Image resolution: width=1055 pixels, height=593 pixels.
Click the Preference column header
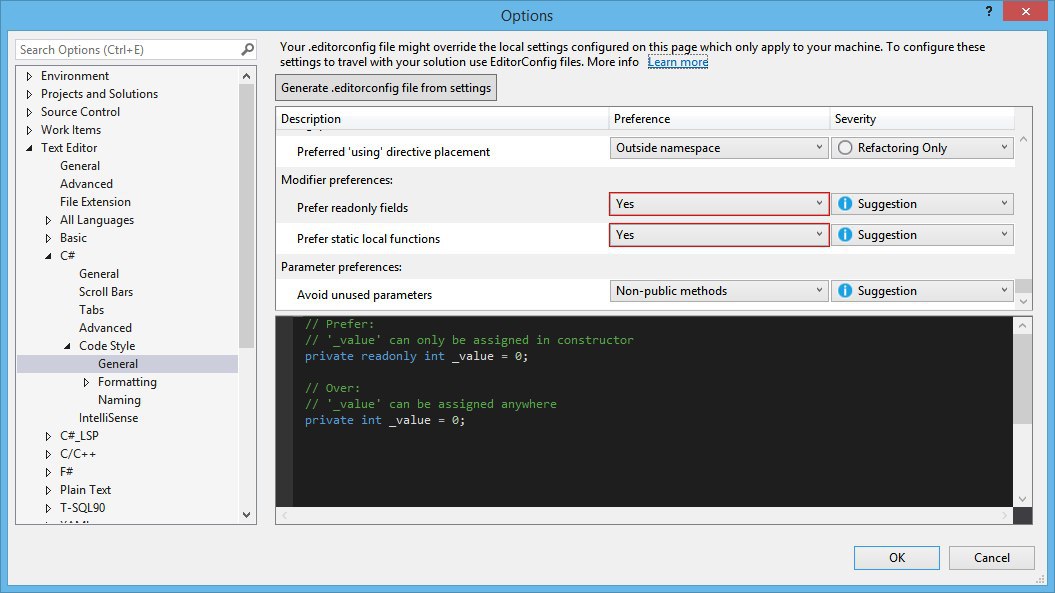pos(719,118)
